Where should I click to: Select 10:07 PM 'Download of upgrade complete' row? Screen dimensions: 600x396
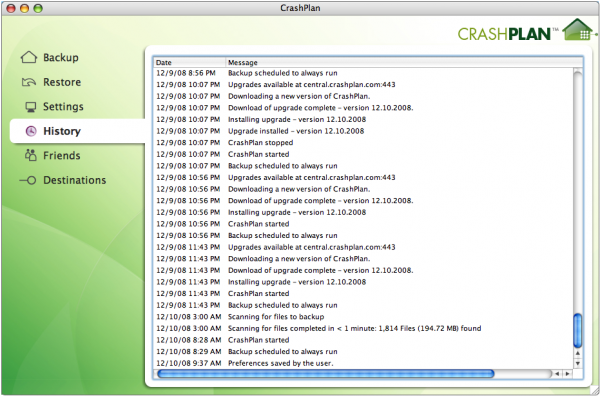pos(364,108)
